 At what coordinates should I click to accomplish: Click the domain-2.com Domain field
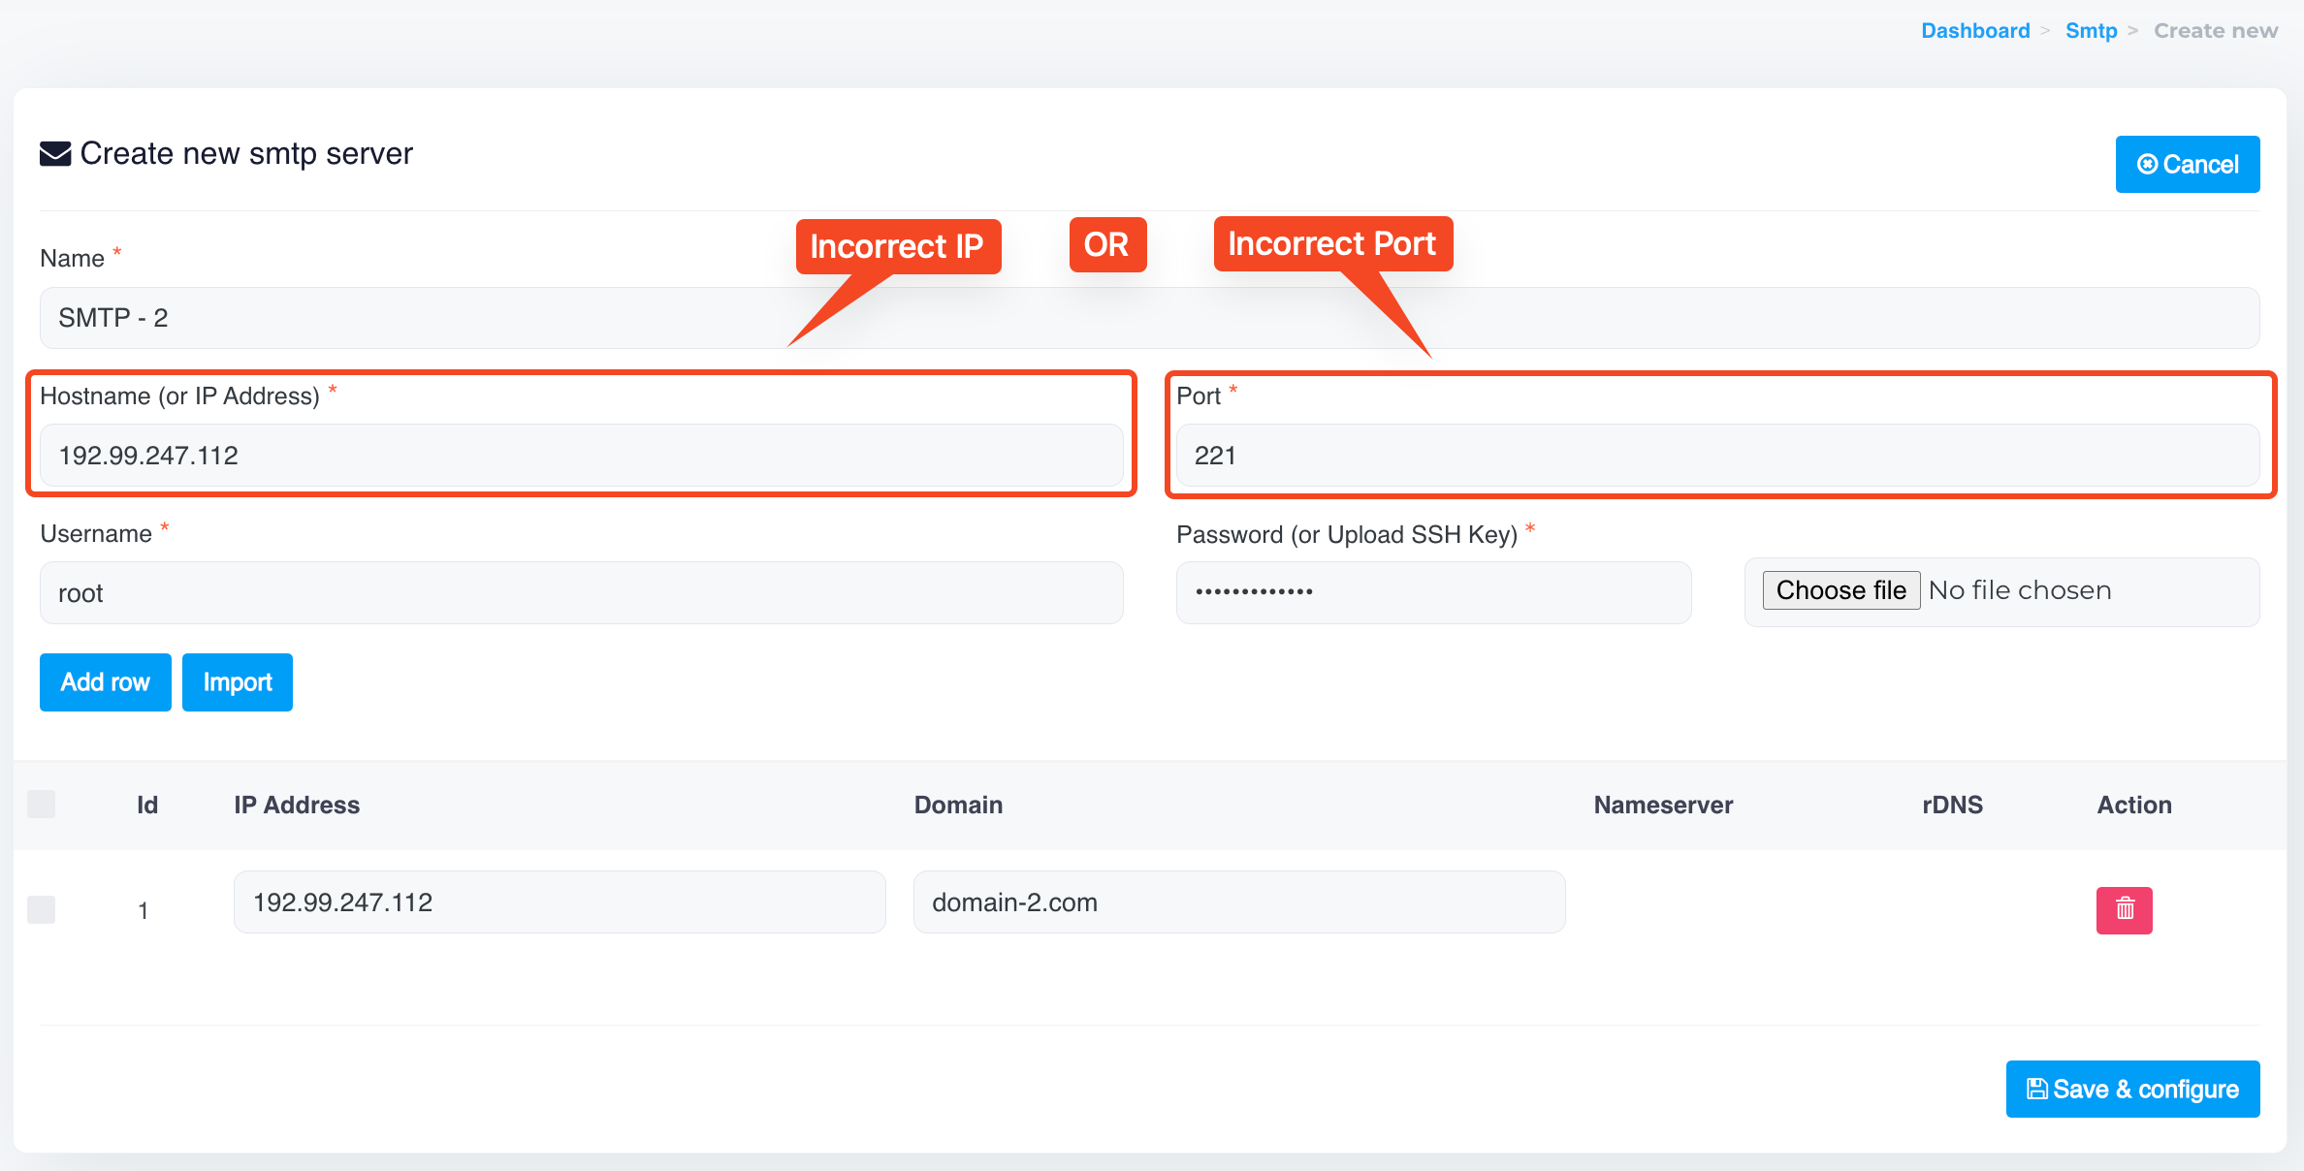coord(1238,902)
